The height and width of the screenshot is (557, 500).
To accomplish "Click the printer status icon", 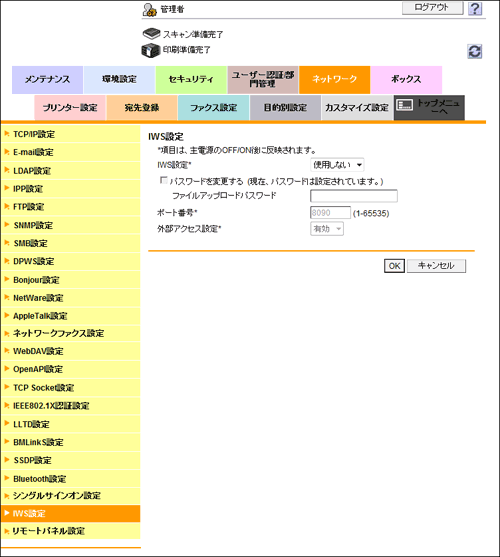I will (x=151, y=50).
